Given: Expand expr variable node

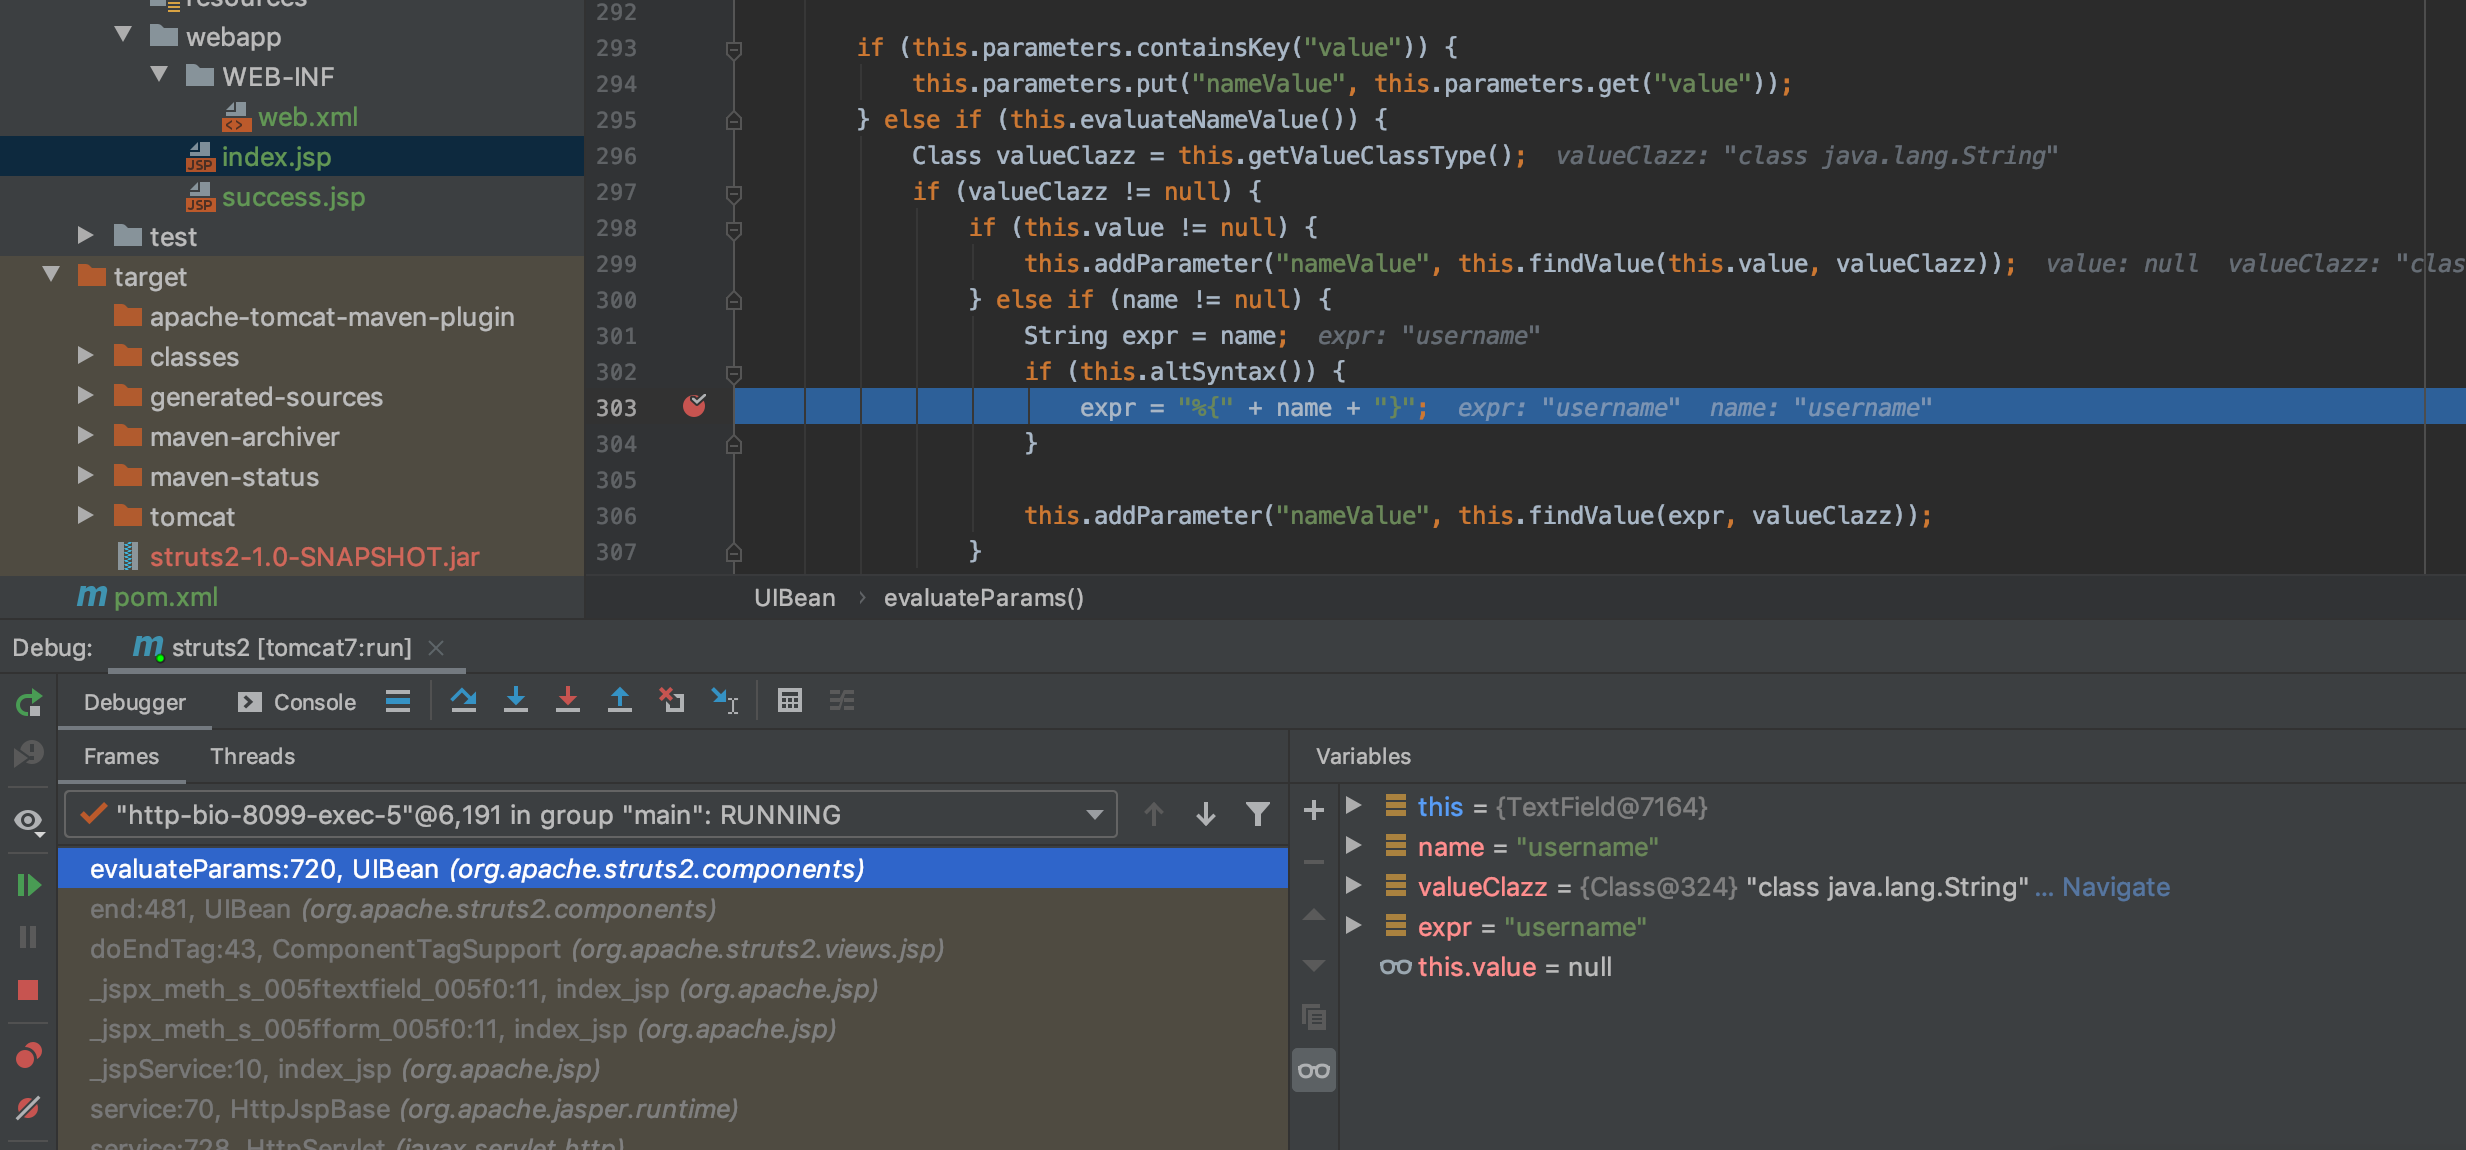Looking at the screenshot, I should click(x=1354, y=926).
